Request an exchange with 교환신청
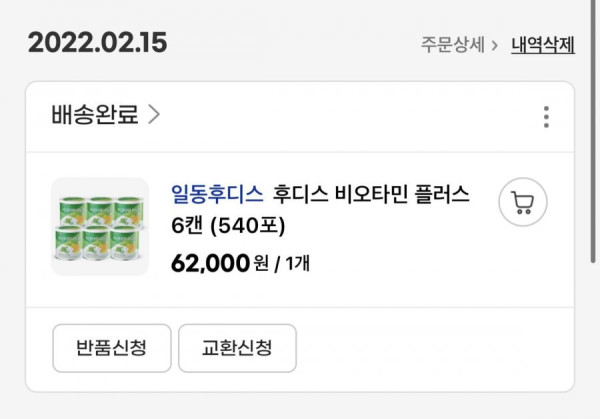 click(x=237, y=348)
